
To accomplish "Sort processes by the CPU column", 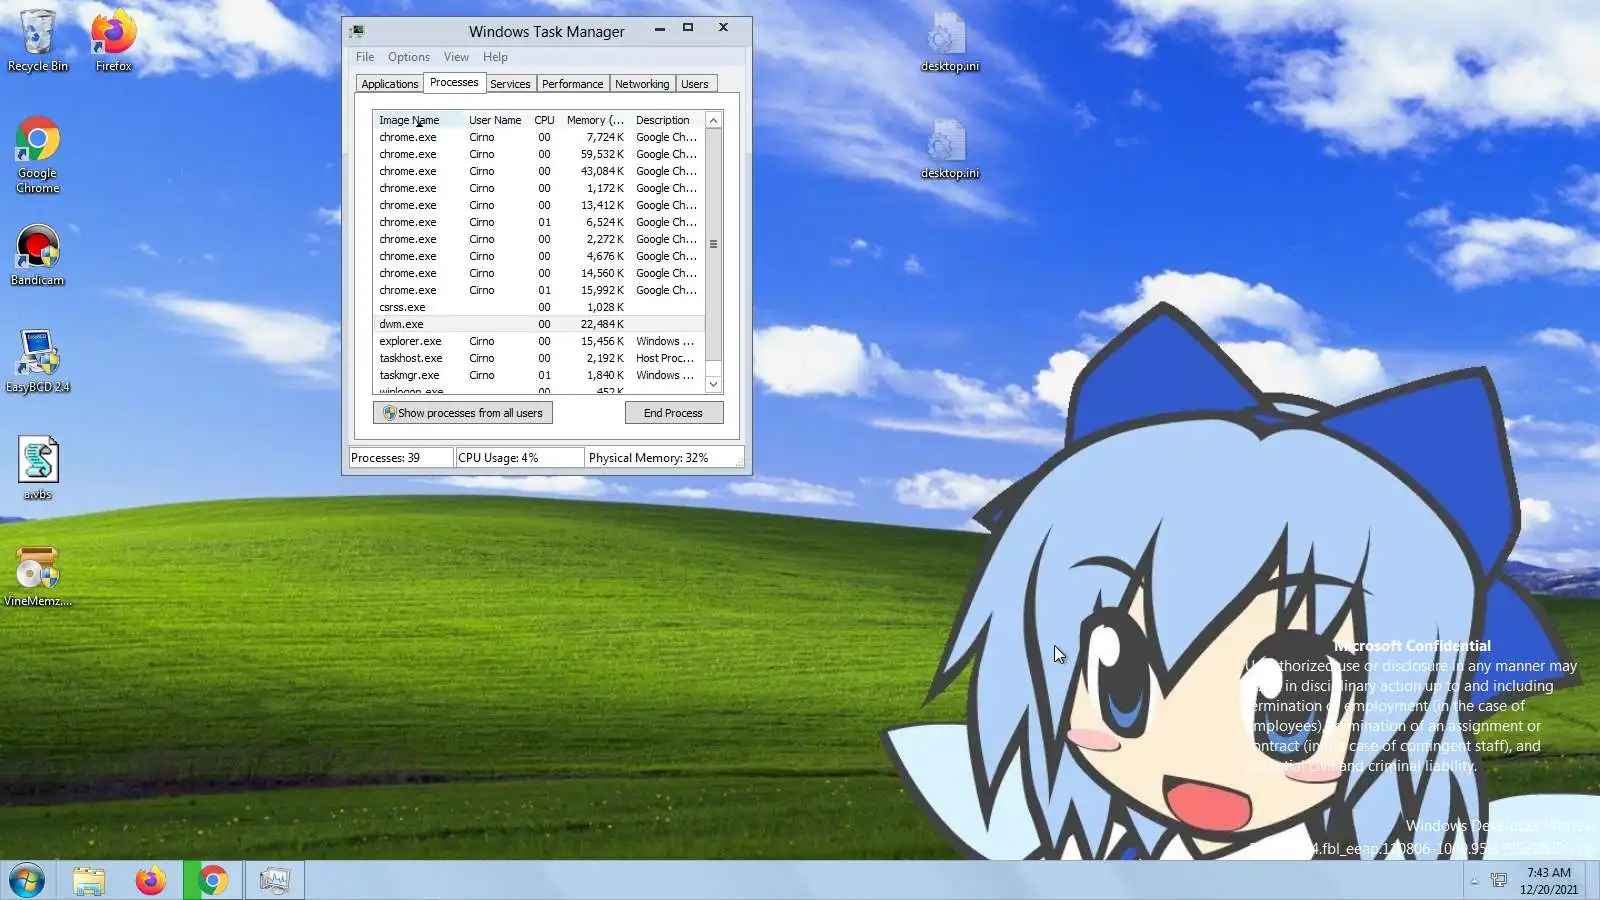I will pos(544,120).
